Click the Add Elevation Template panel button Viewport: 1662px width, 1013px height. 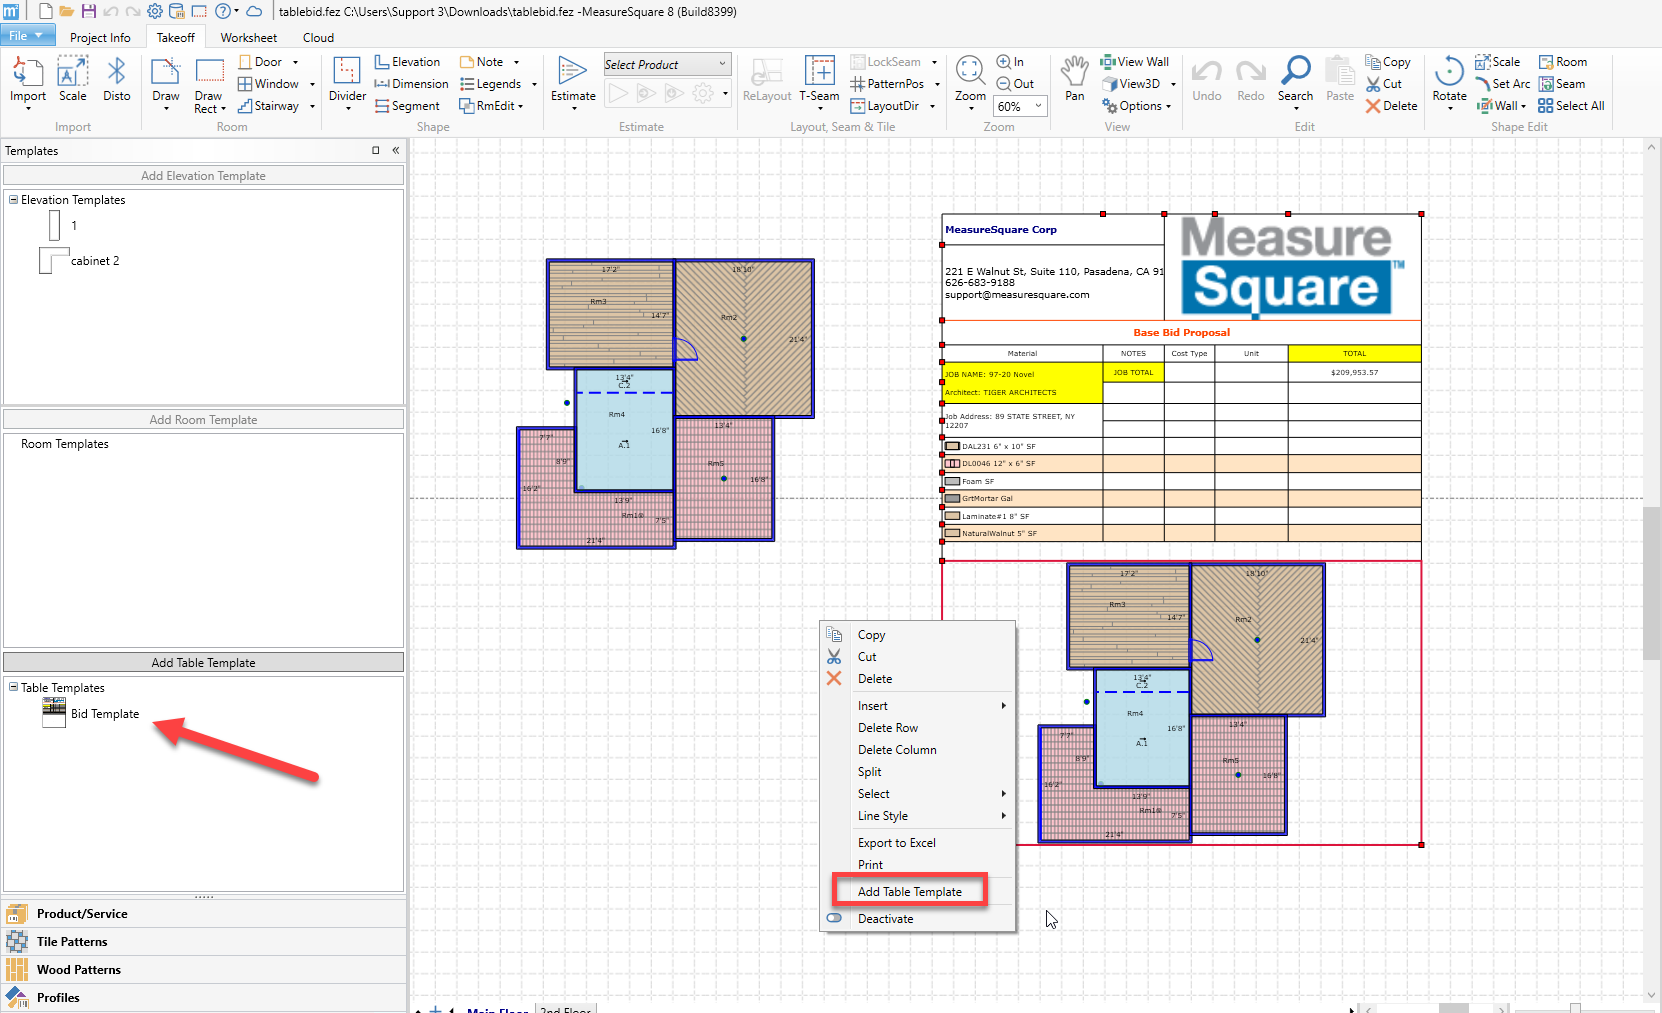click(x=204, y=176)
